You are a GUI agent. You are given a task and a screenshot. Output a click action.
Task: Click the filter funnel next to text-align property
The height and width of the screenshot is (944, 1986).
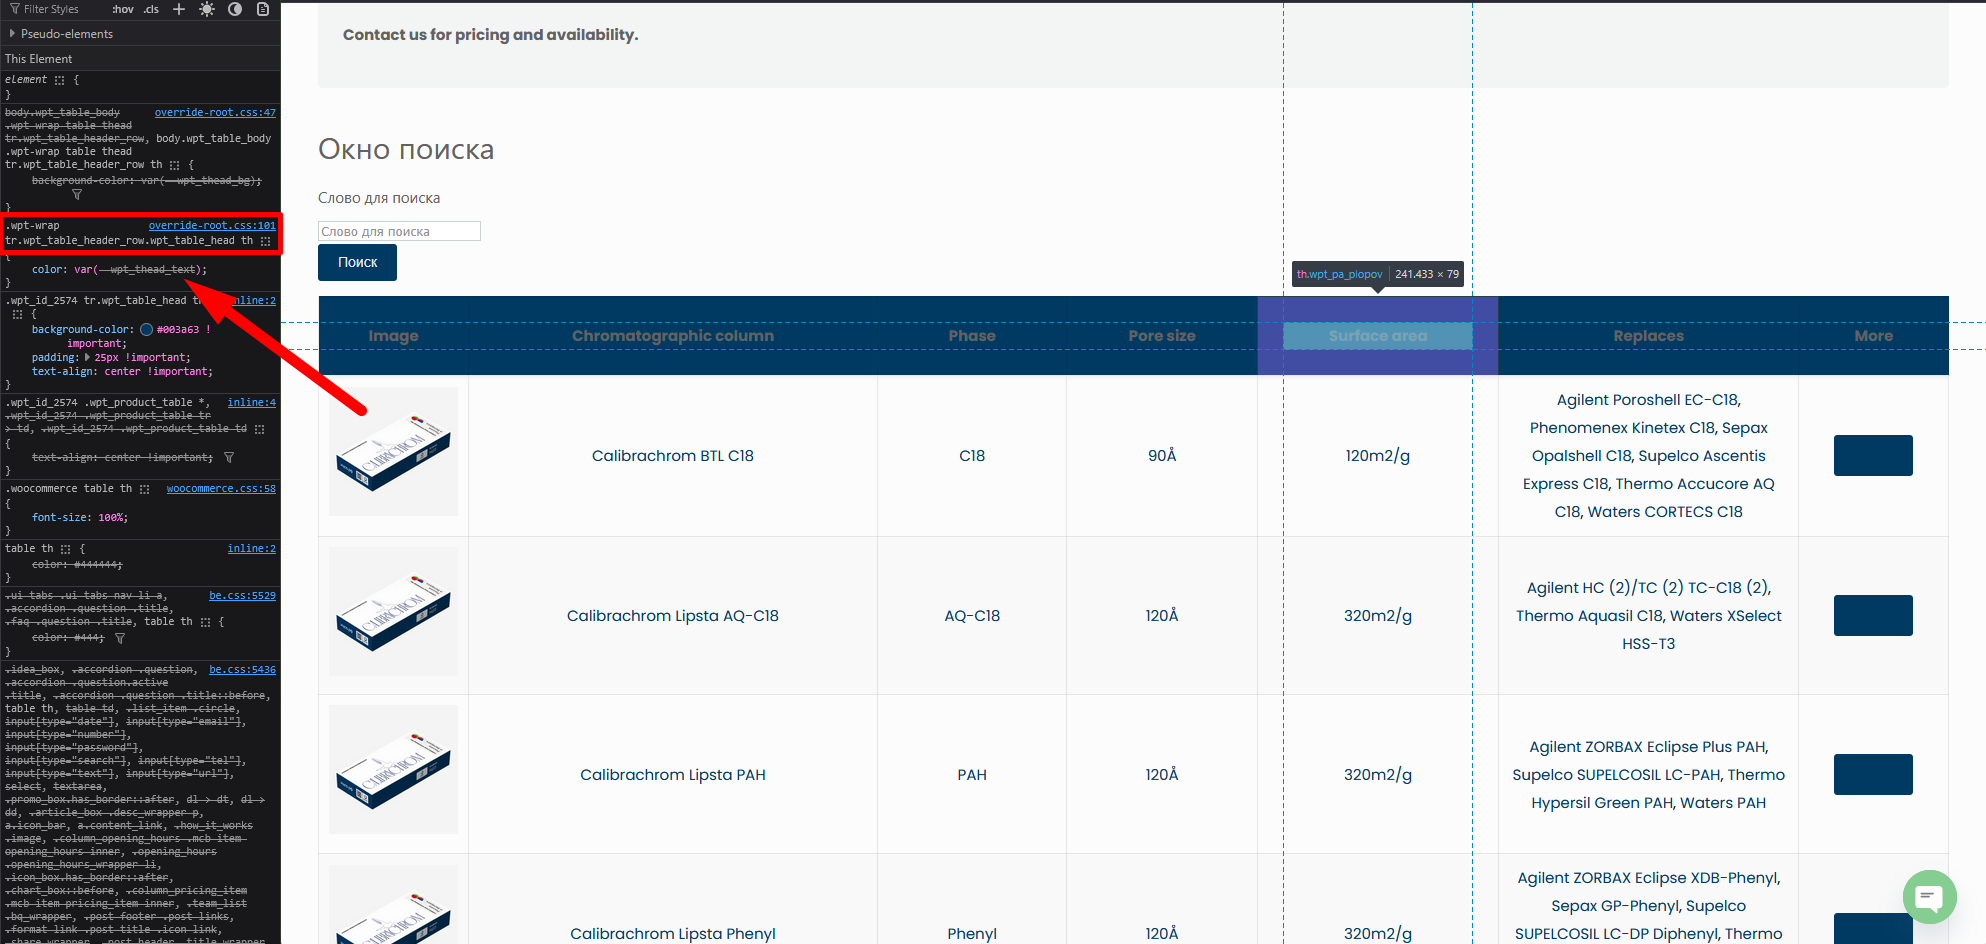tap(229, 458)
